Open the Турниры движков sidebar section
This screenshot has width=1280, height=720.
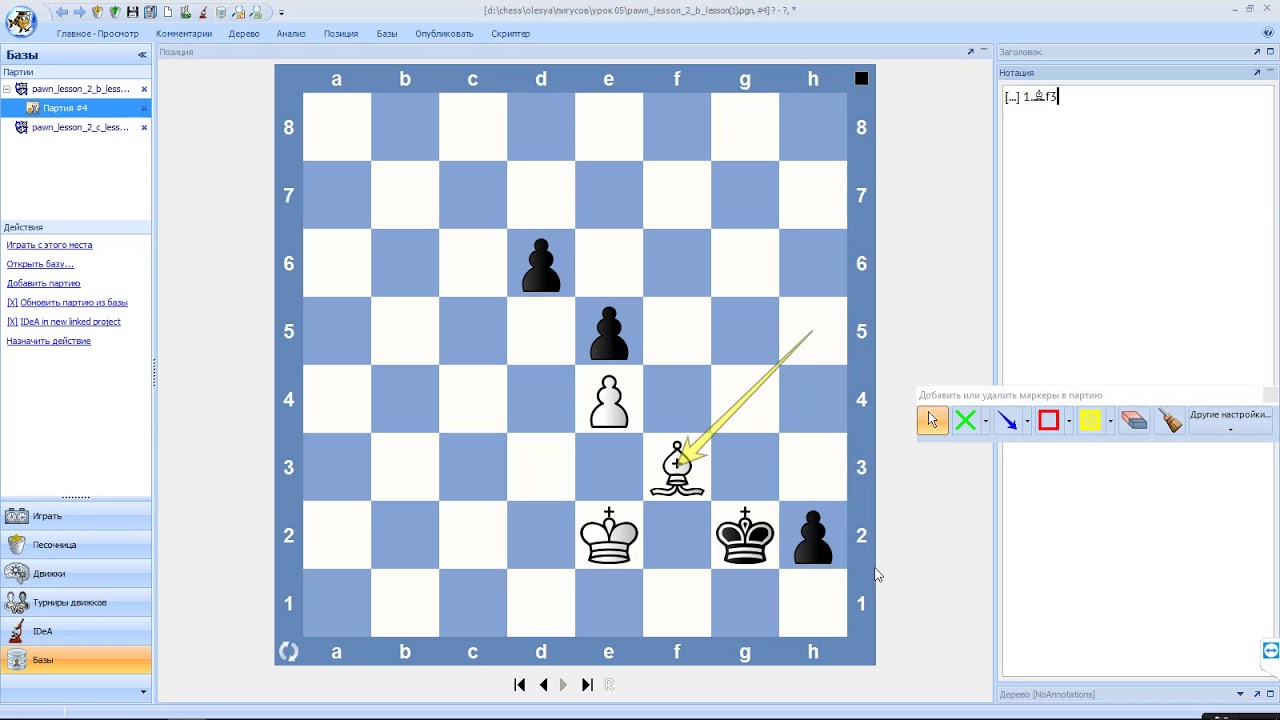tap(76, 602)
